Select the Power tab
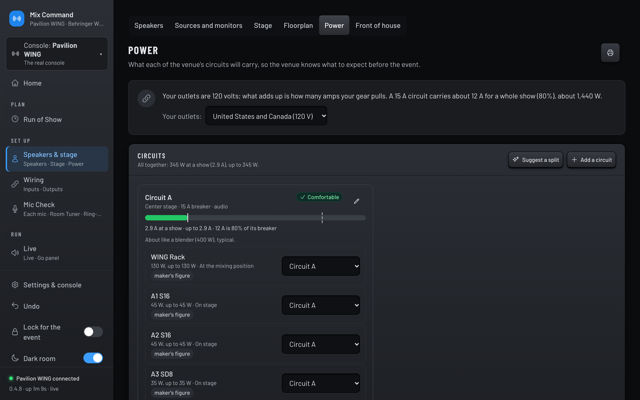 [x=334, y=25]
